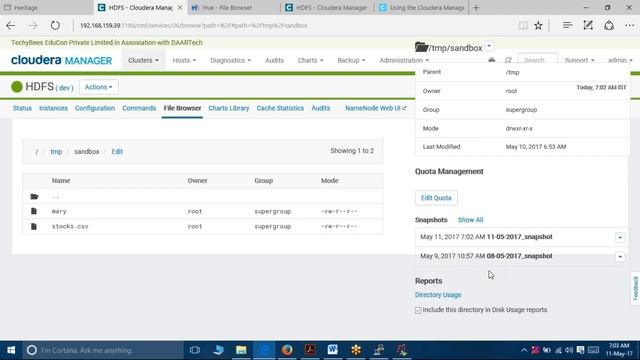
Task: Switch to Status tab
Action: pos(22,108)
